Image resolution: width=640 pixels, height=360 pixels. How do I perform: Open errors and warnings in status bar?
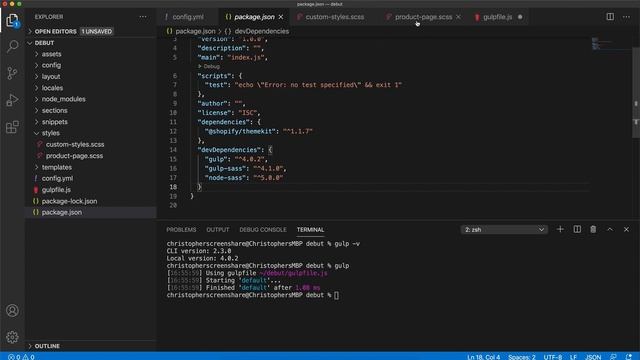tap(21, 357)
